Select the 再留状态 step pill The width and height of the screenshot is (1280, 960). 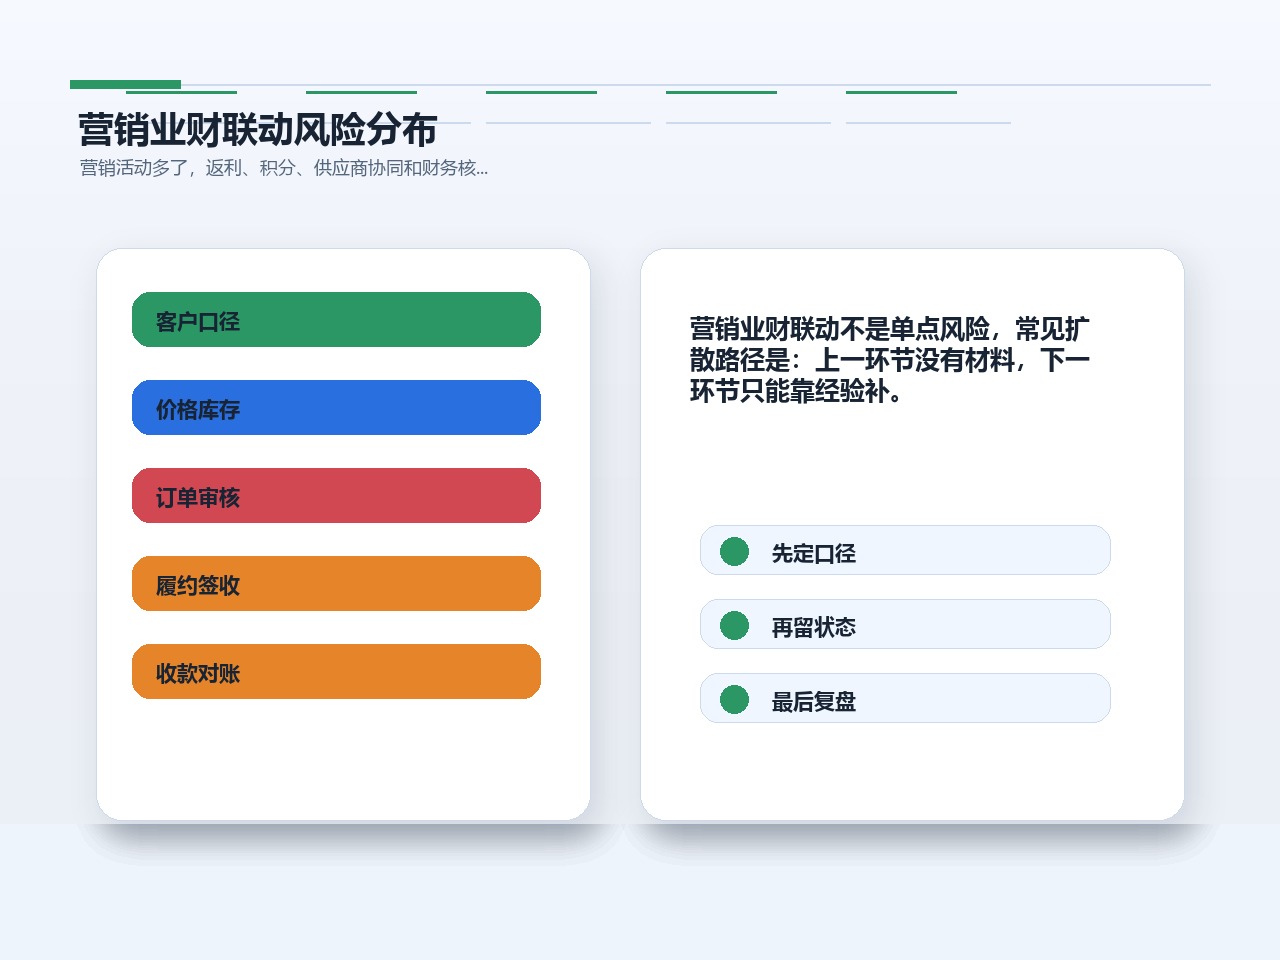coord(905,624)
